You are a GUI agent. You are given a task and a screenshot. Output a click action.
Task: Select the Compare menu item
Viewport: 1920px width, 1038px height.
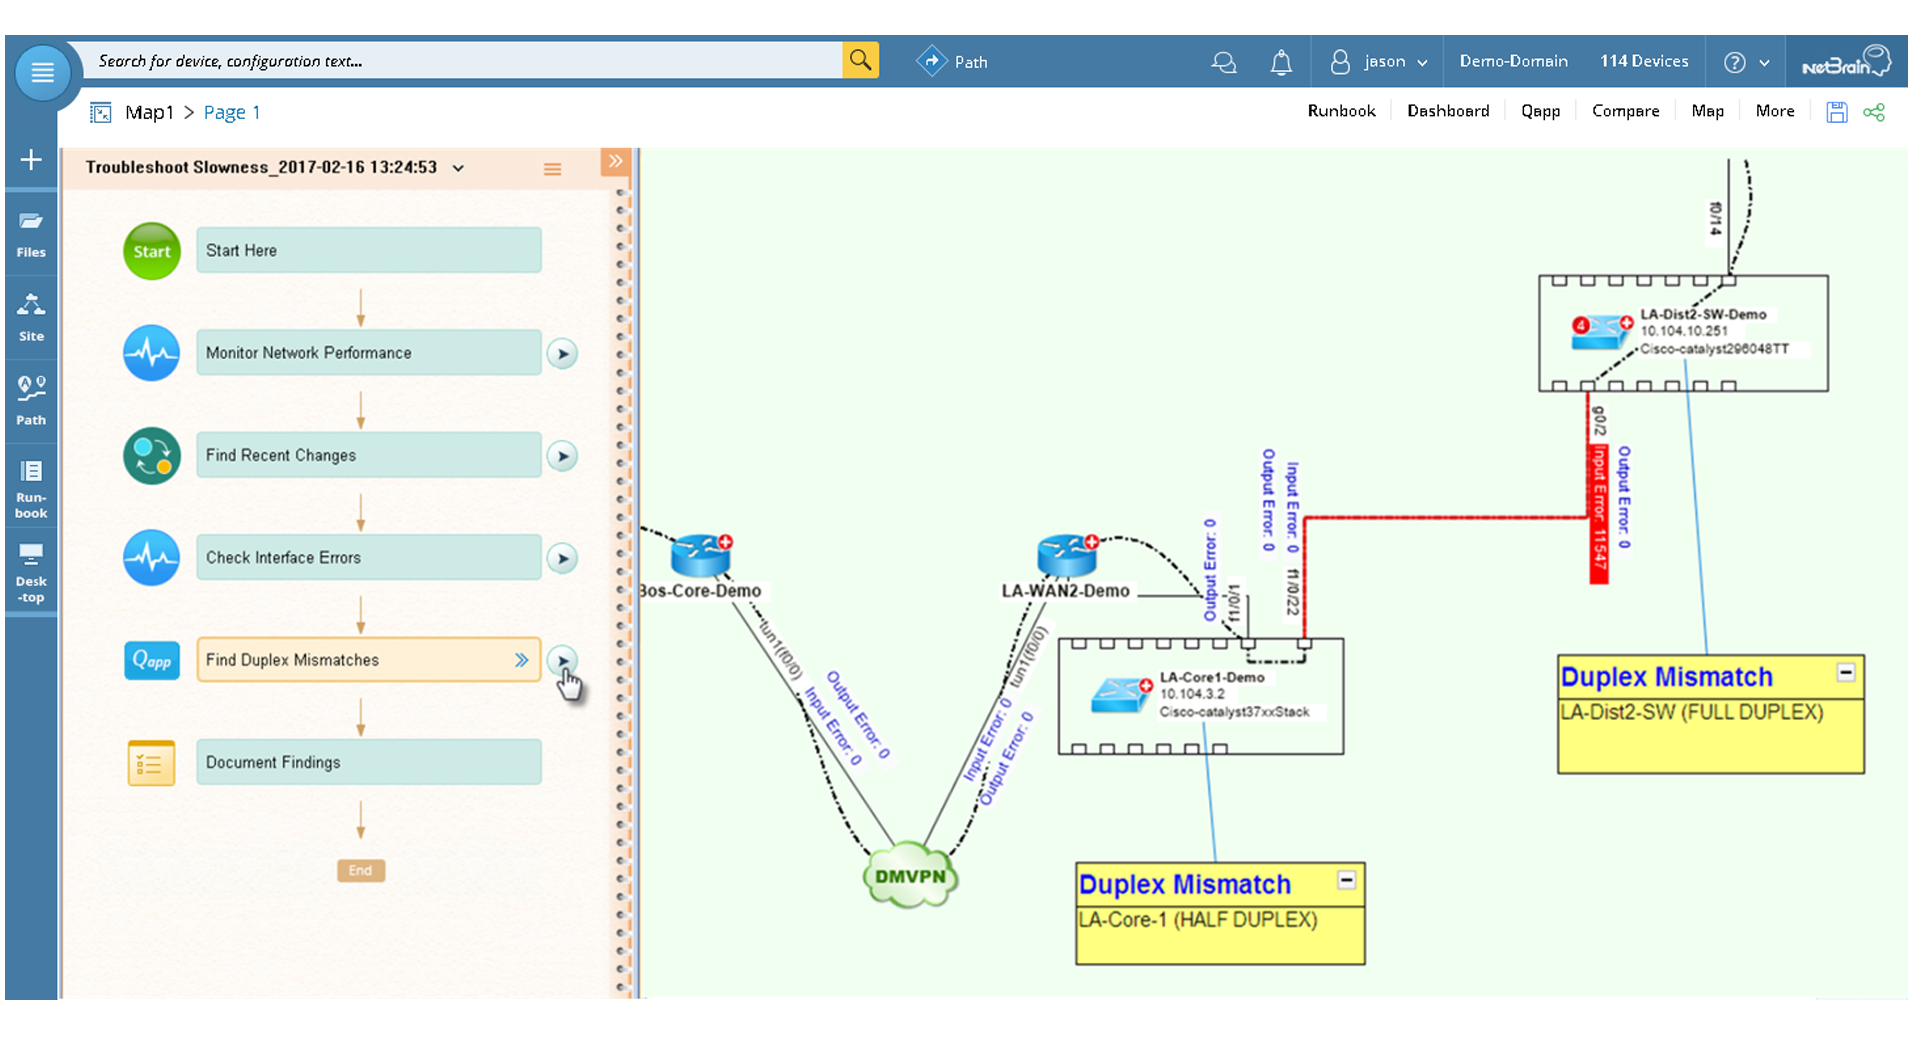point(1625,111)
